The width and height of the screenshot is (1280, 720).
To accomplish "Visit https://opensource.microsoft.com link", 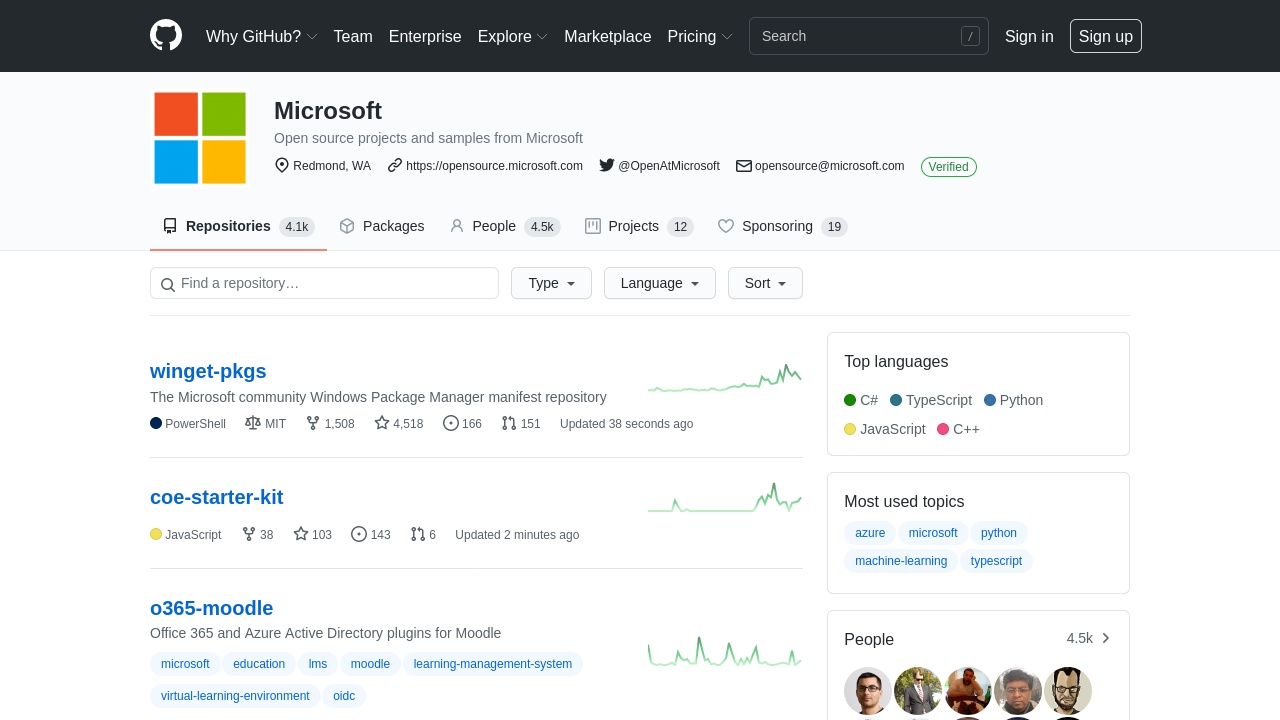I will point(494,166).
